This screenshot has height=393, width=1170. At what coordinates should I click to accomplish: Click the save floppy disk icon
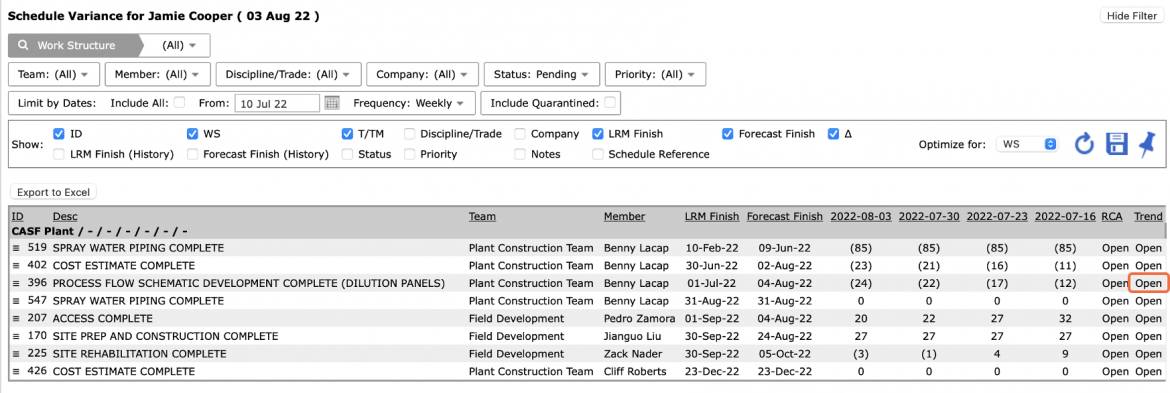tap(1116, 144)
